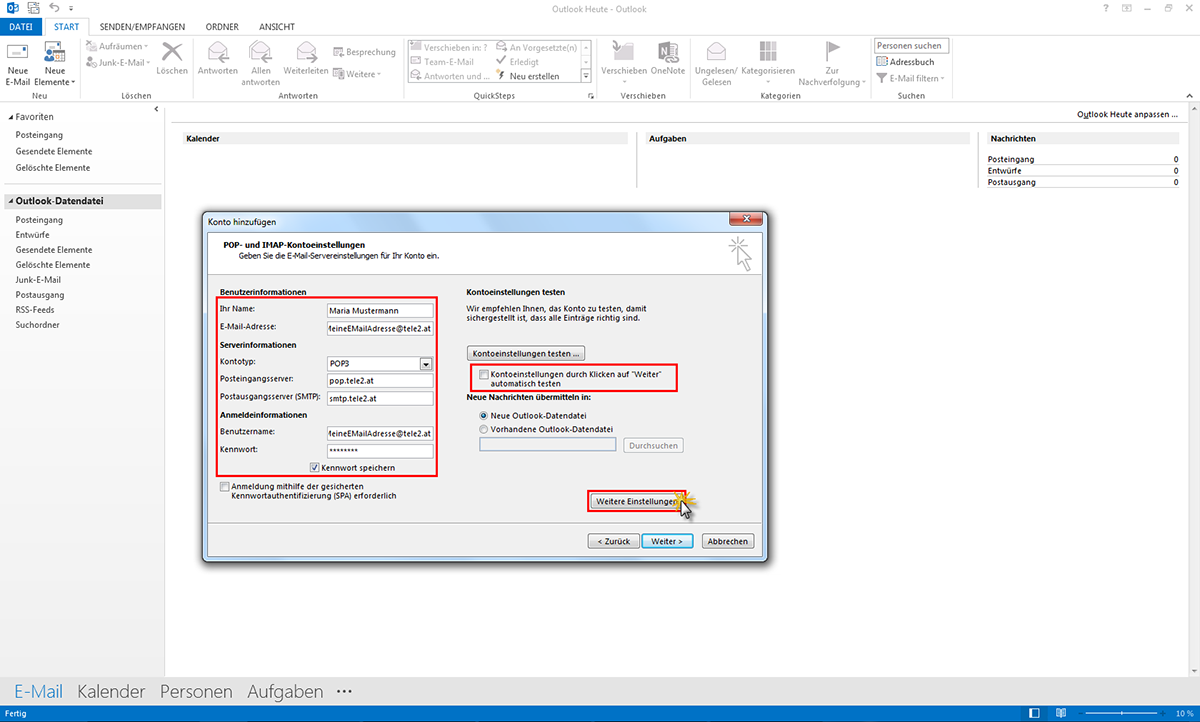Uncheck Kennwort speichern checkbox
This screenshot has height=722, width=1200.
click(x=314, y=467)
